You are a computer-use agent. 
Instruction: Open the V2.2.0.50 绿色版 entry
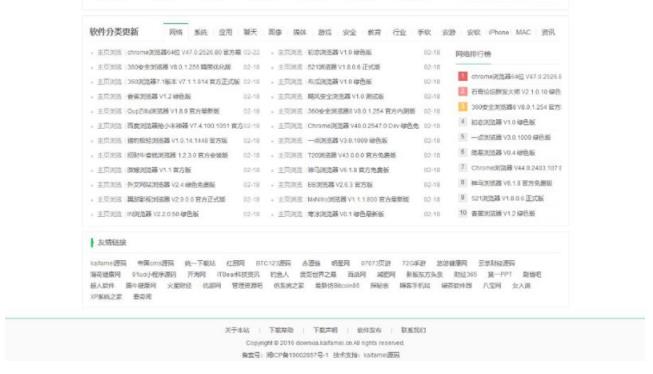[163, 214]
